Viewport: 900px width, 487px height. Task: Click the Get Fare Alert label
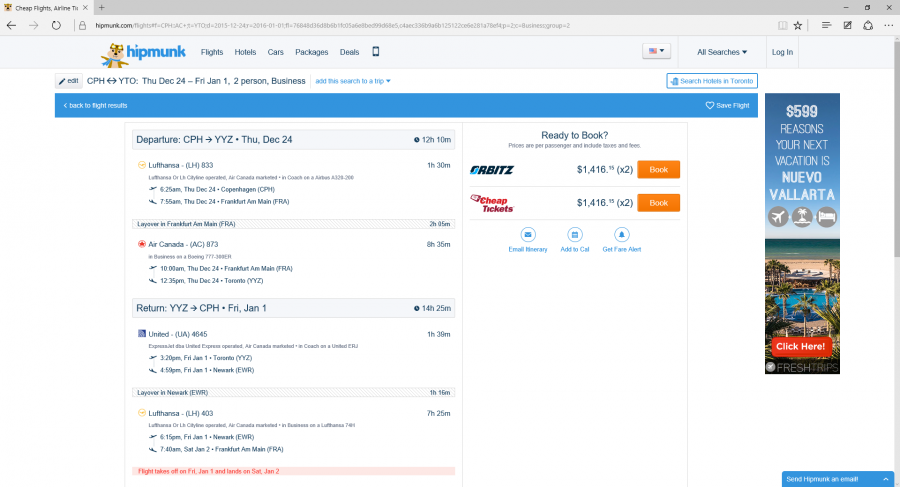pos(622,249)
